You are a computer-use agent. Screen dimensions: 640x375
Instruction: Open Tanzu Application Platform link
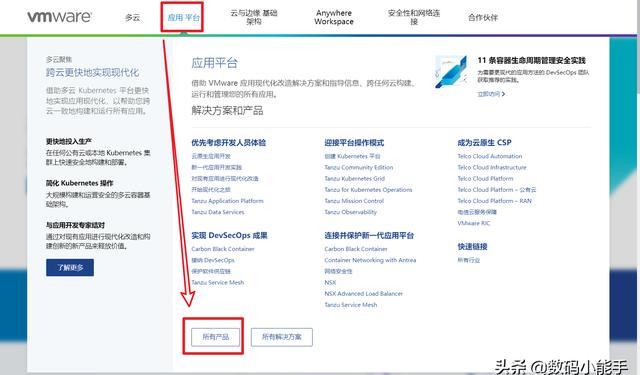[227, 201]
